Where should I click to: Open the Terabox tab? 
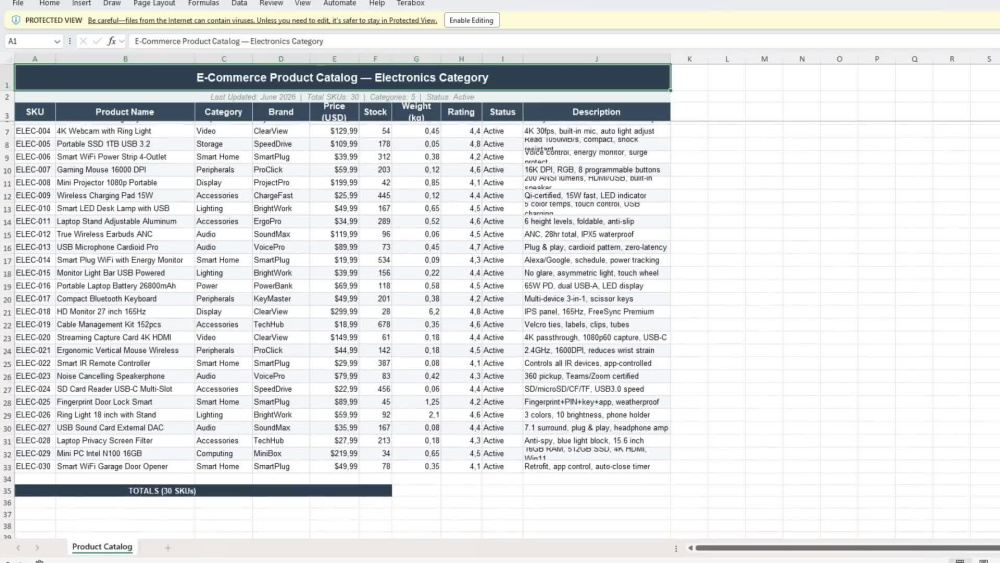tap(410, 3)
